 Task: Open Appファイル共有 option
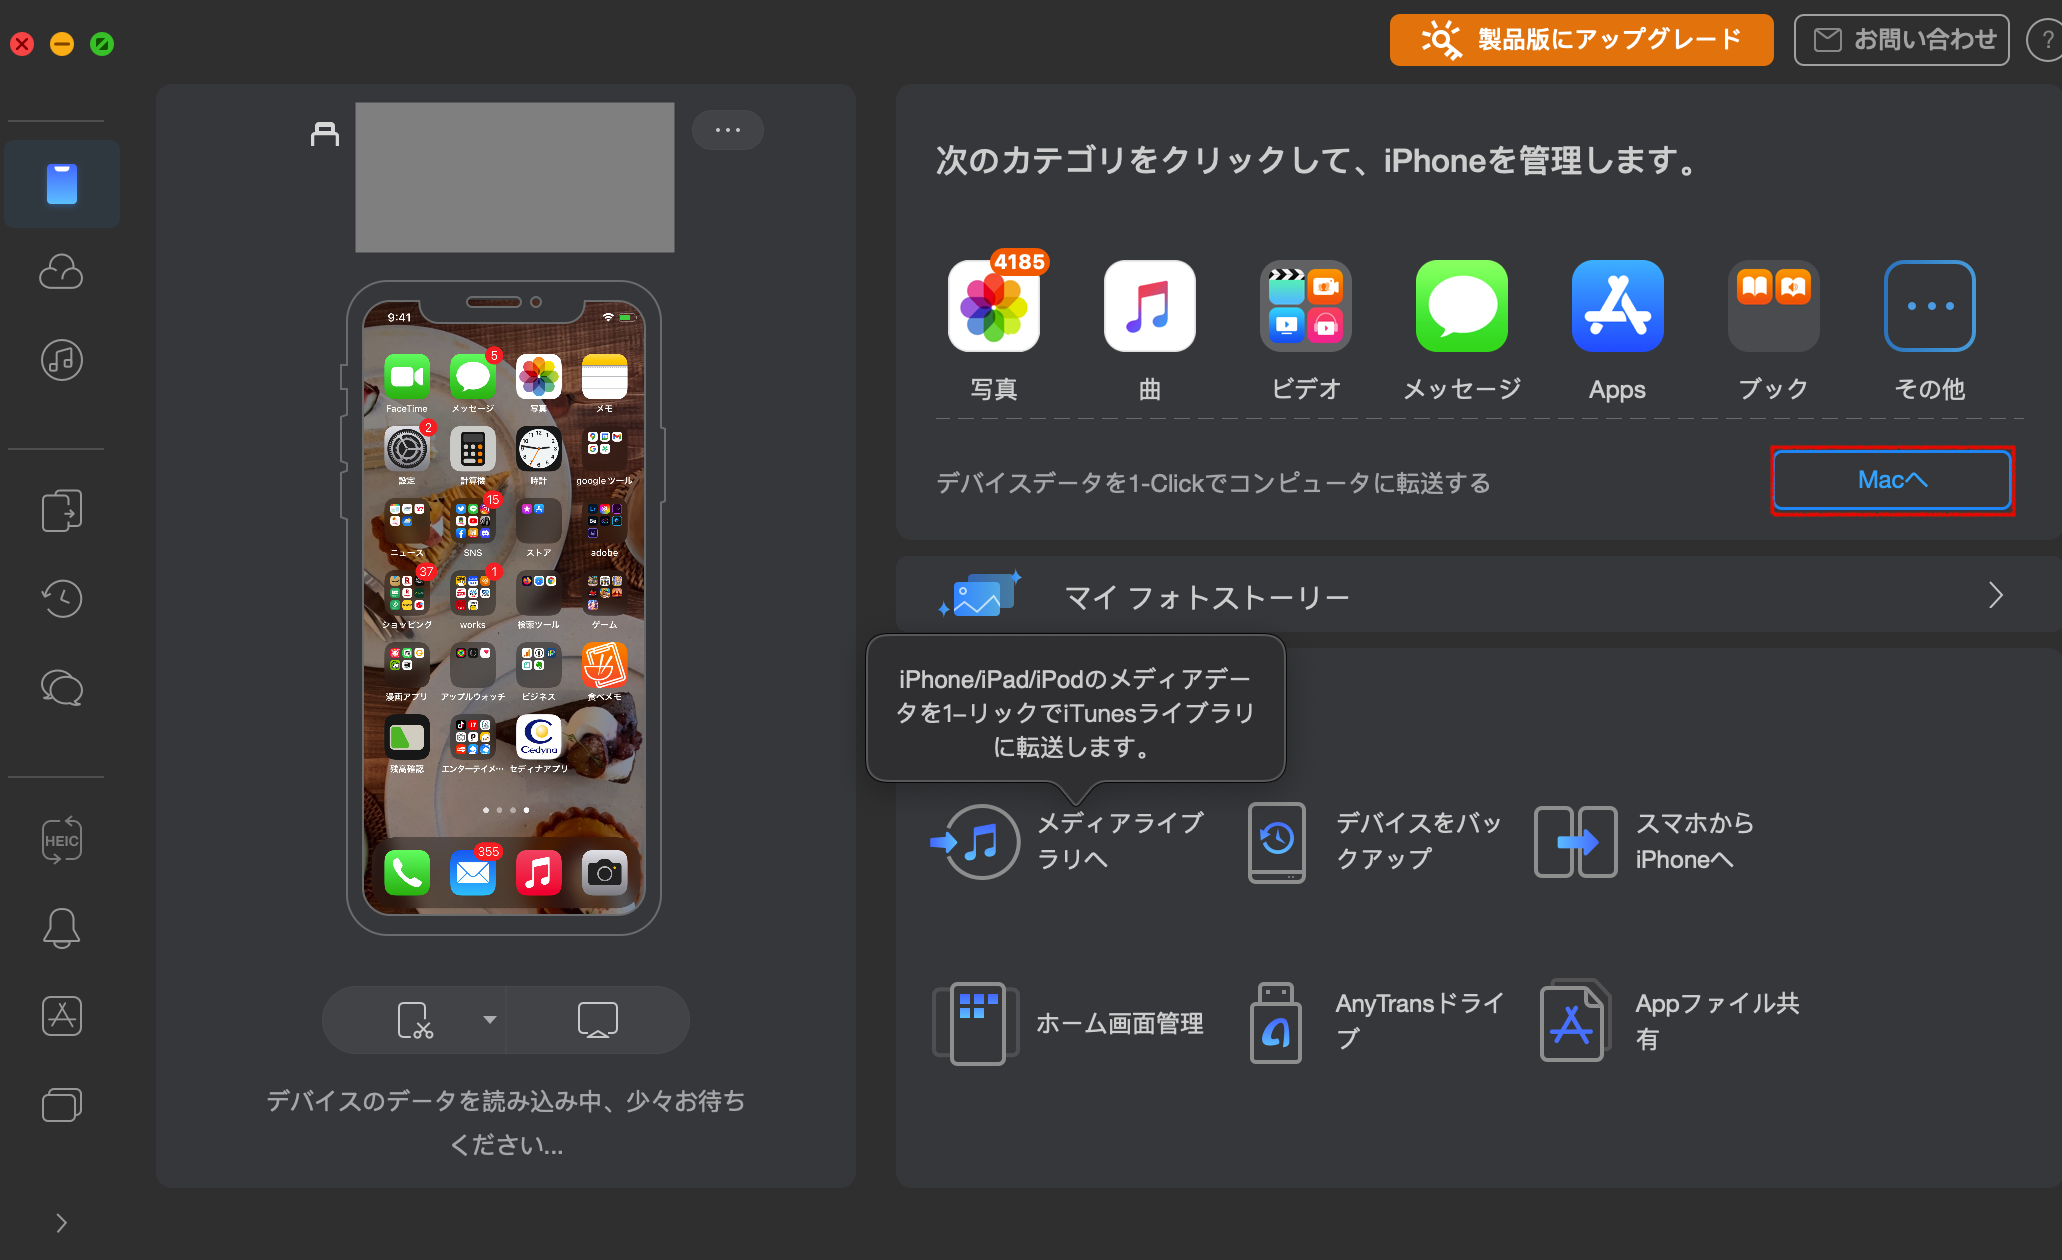click(1670, 1022)
